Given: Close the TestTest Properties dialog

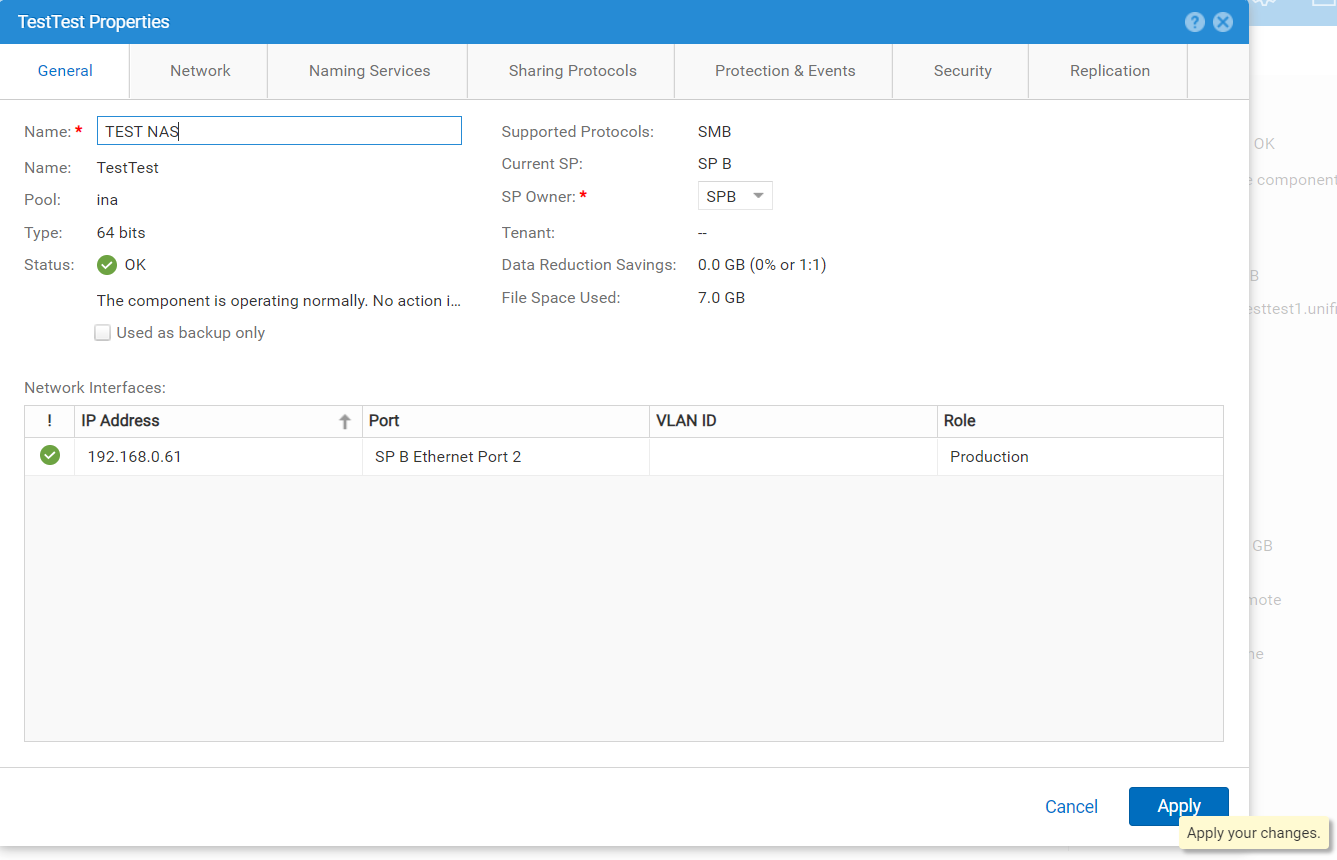Looking at the screenshot, I should pyautogui.click(x=1223, y=21).
